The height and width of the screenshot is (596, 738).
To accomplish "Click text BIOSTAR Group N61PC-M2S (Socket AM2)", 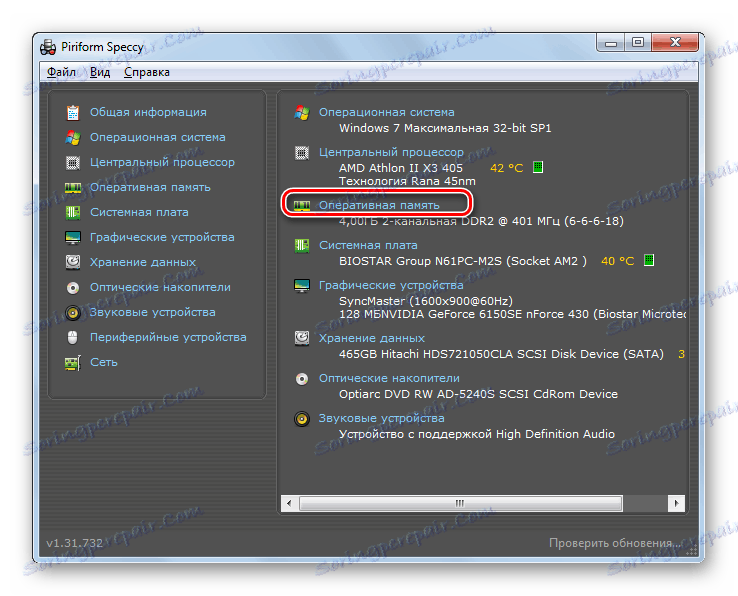I will (463, 261).
